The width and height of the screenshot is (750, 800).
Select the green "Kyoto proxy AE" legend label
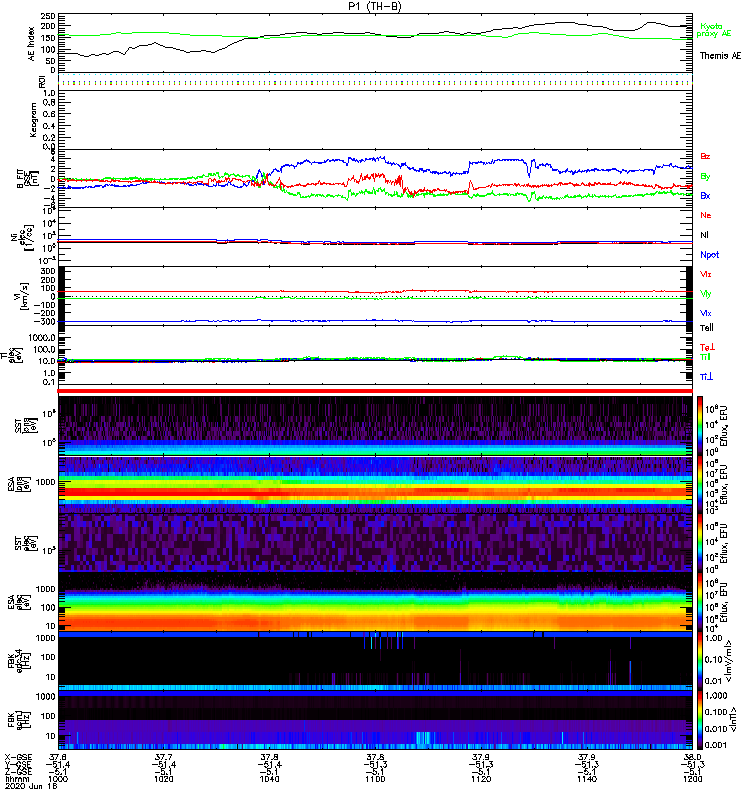(714, 30)
